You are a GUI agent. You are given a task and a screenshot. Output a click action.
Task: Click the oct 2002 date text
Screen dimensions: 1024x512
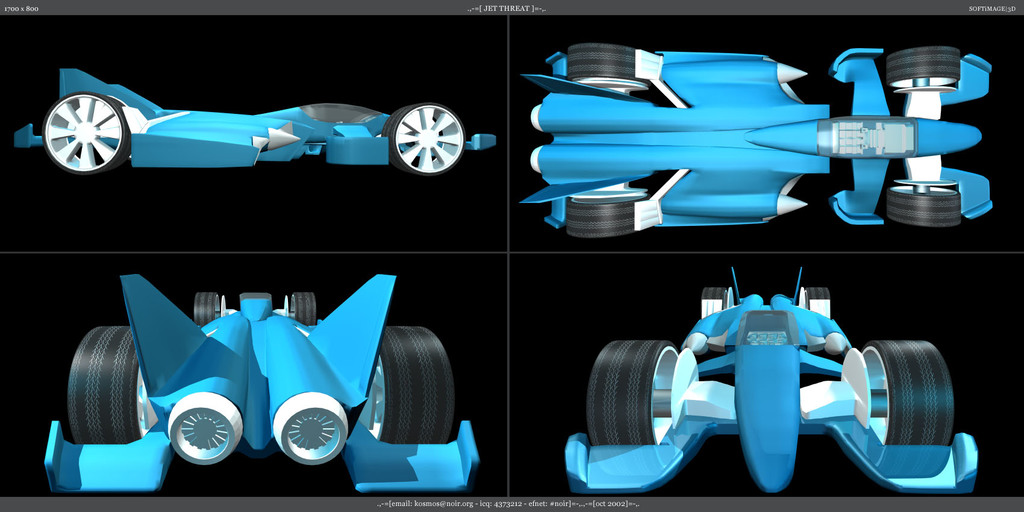coord(611,504)
